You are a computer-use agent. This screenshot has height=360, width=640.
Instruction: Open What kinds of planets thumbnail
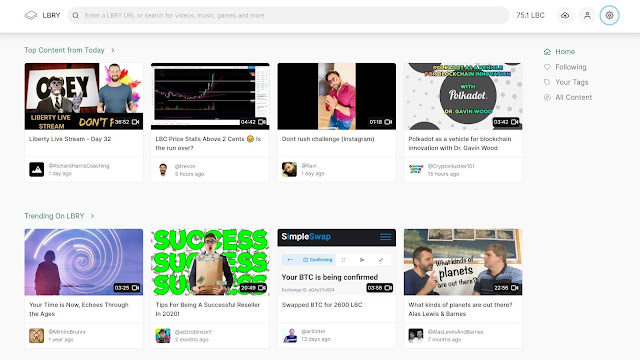coord(463,262)
